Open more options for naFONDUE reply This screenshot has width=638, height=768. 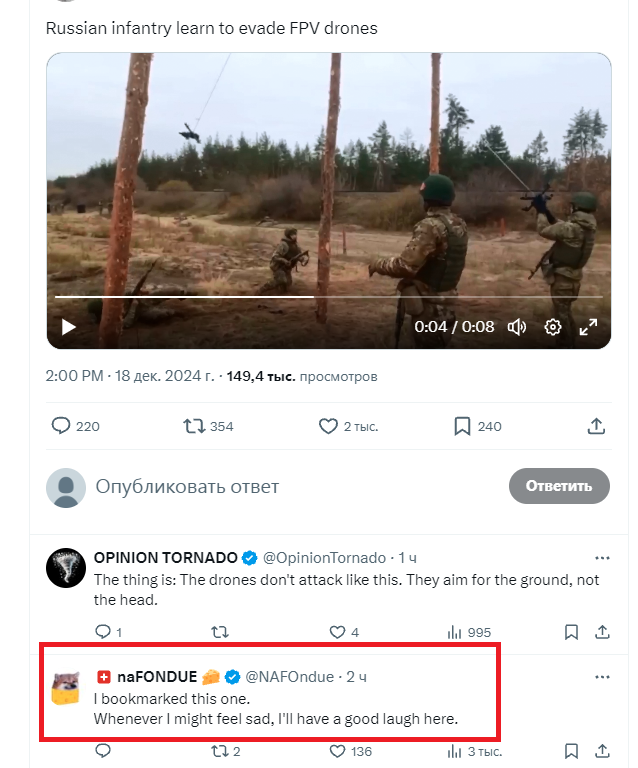(x=602, y=677)
